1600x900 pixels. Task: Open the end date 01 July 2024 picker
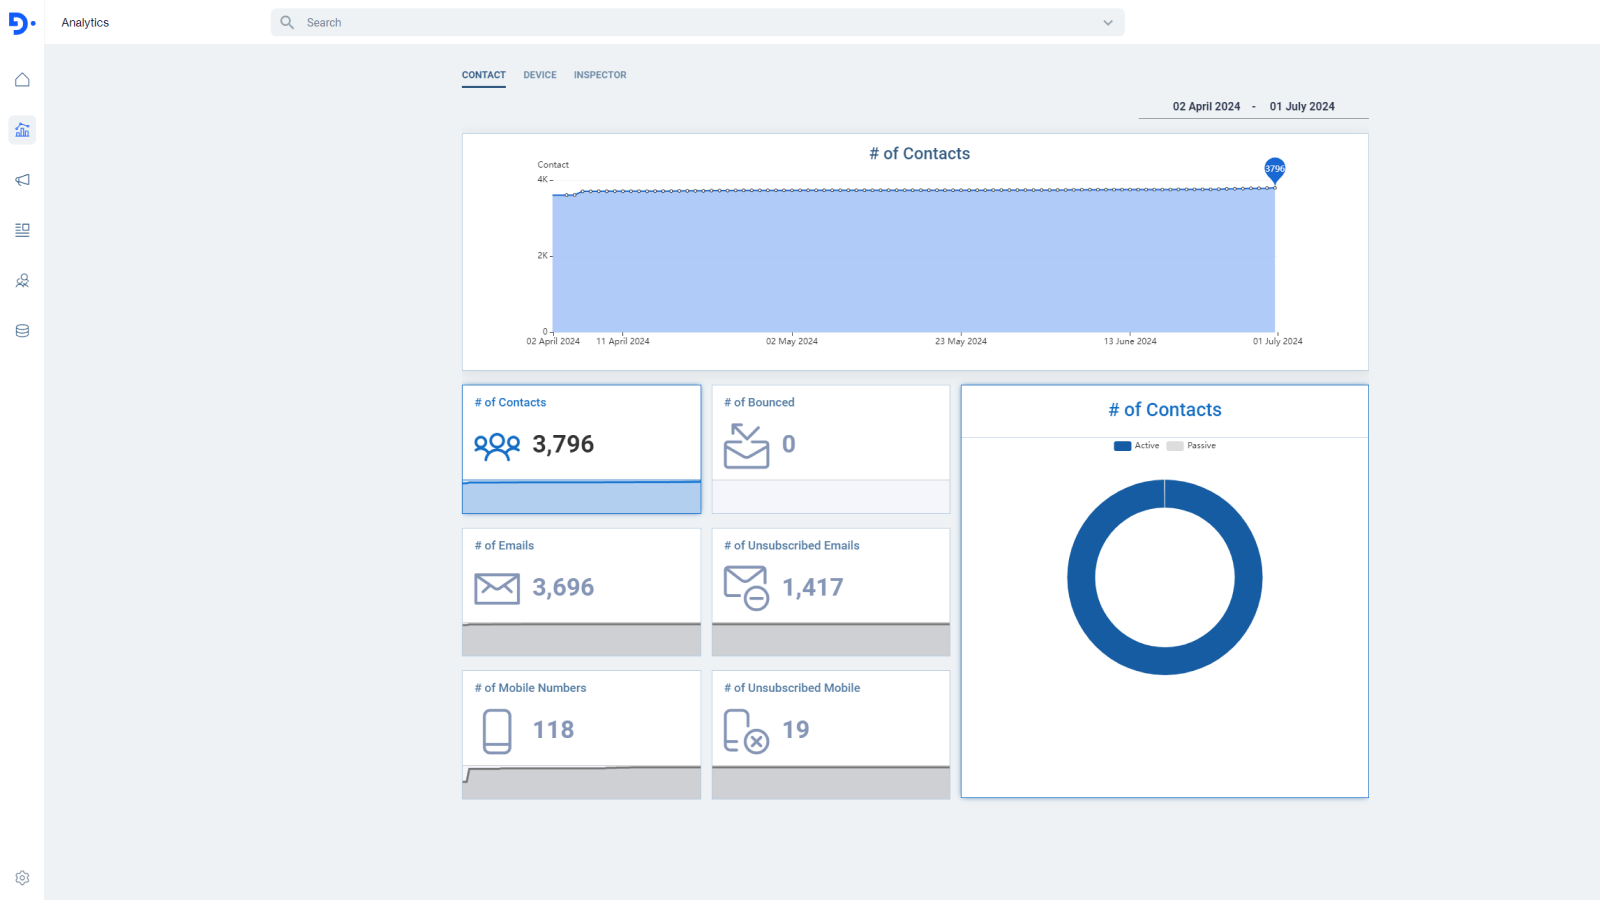coord(1302,106)
